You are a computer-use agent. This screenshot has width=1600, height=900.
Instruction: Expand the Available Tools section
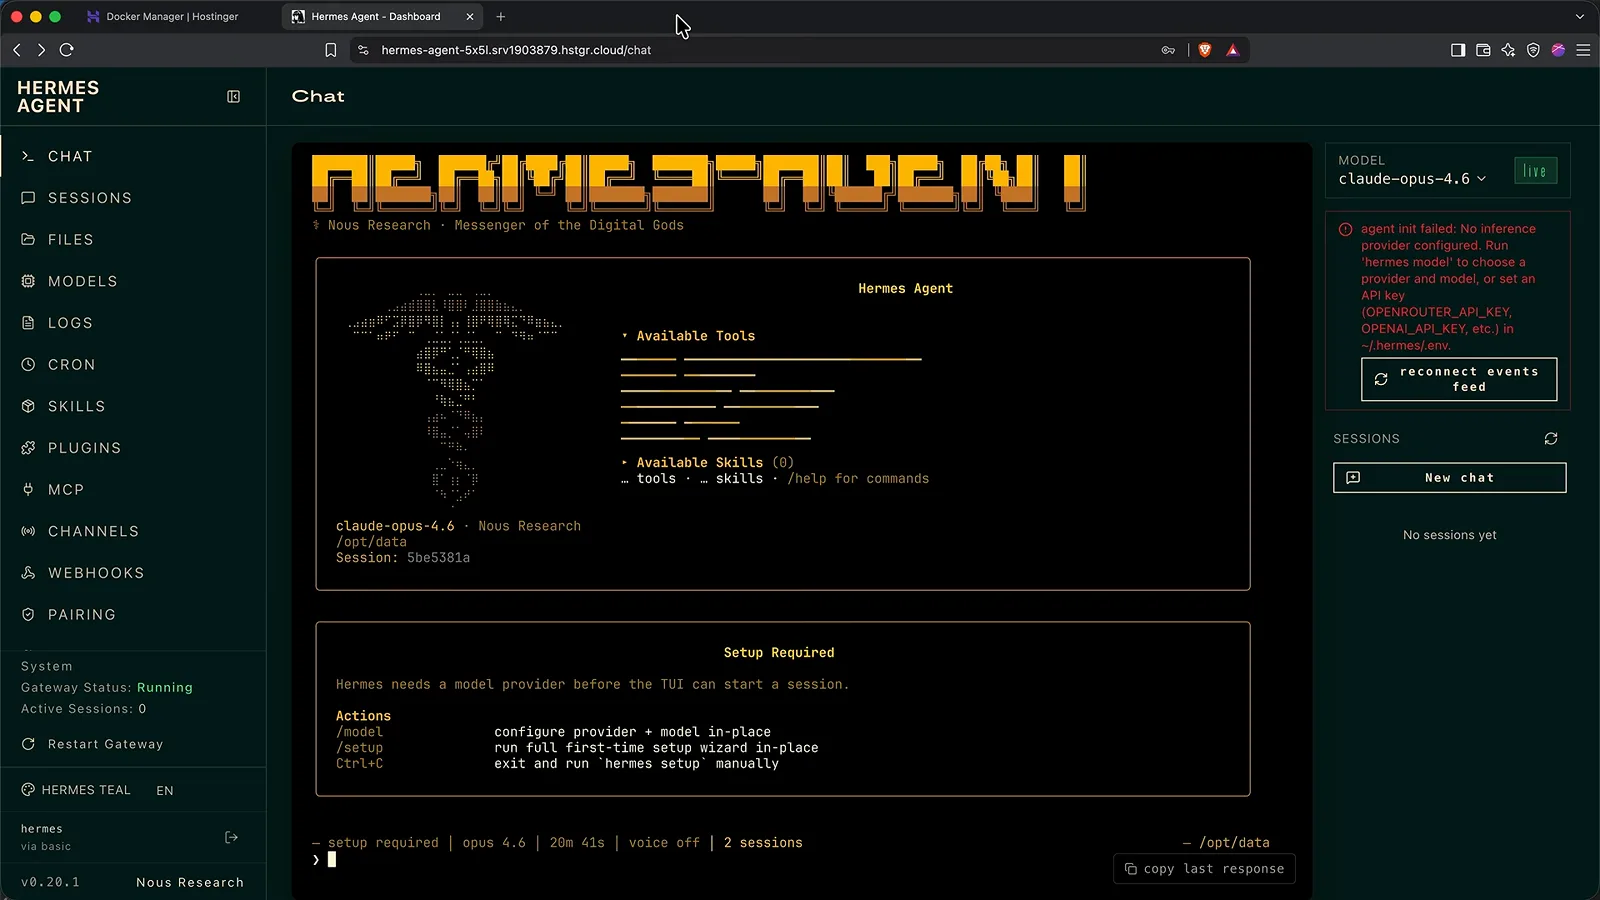688,336
